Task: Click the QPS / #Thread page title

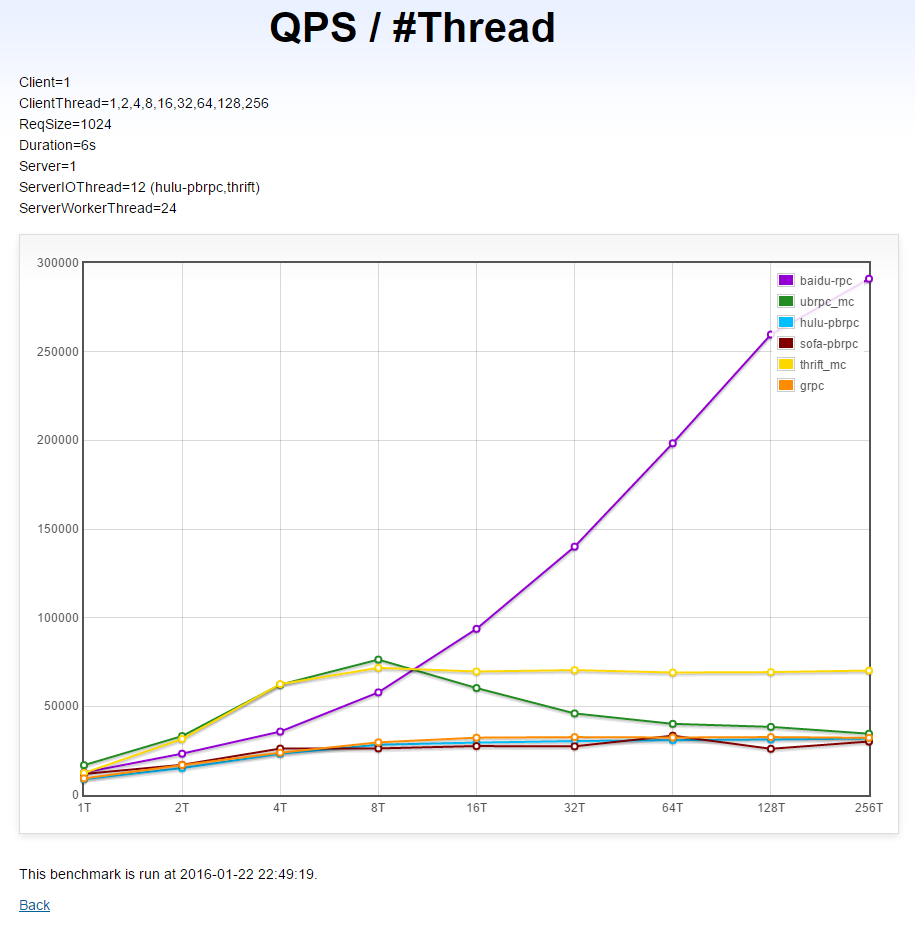Action: click(412, 28)
